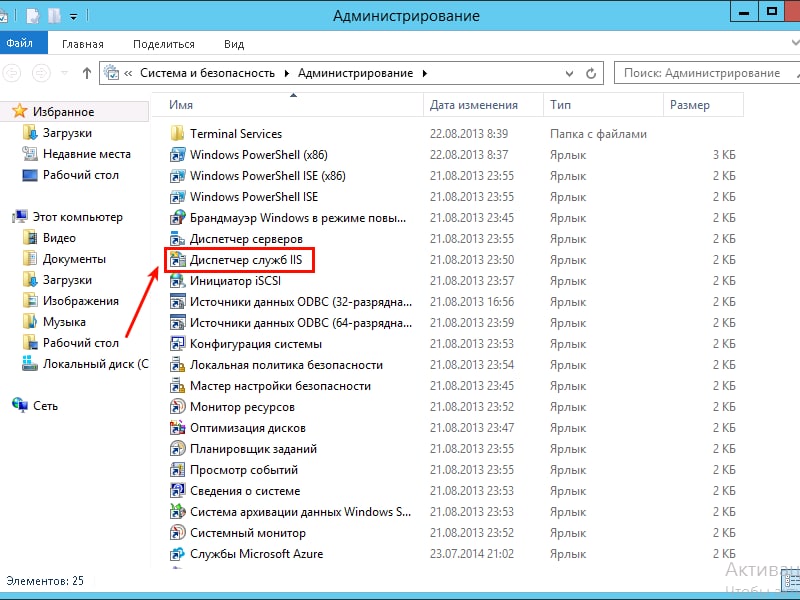Screen dimensions: 800x600
Task: Select the ODBC 64-разрядная data sources icon
Action: [x=177, y=322]
